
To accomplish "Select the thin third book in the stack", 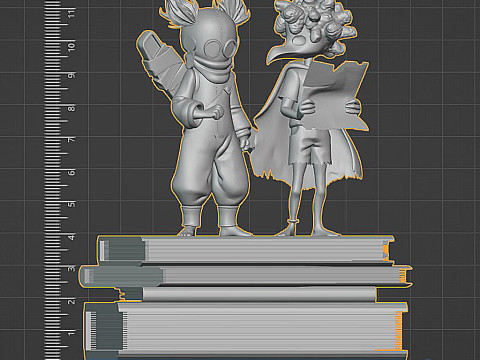I will point(248,294).
